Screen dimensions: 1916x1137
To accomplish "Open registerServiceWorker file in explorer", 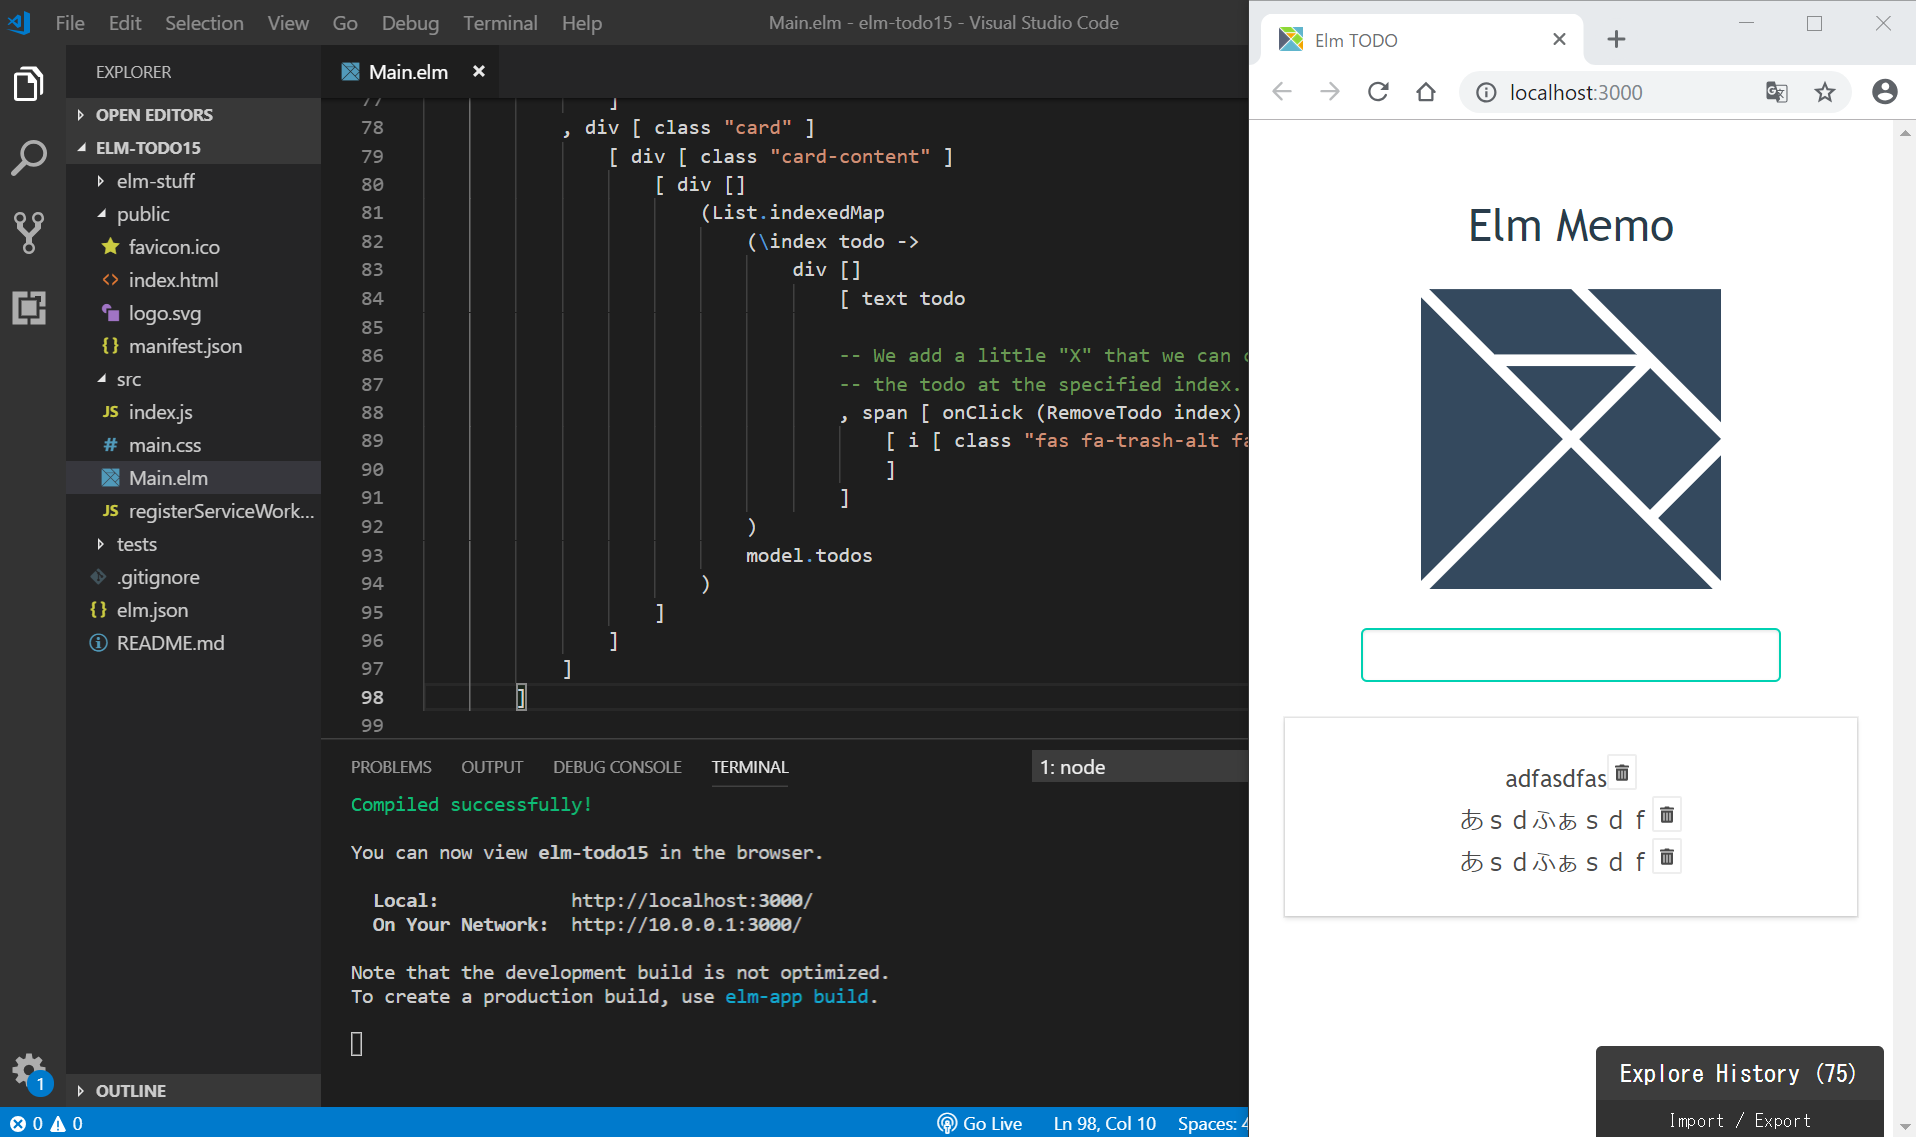I will (x=193, y=511).
